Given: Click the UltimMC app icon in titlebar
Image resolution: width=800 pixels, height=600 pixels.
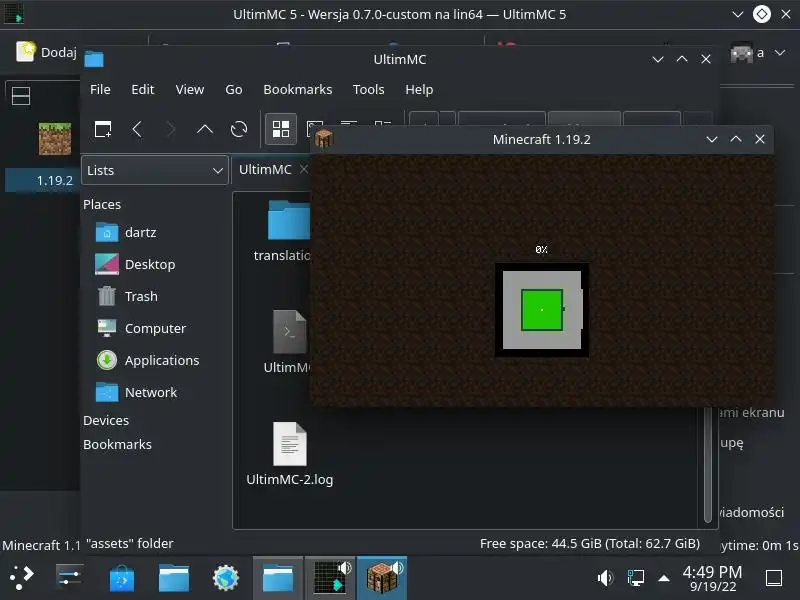Looking at the screenshot, I should pyautogui.click(x=14, y=14).
